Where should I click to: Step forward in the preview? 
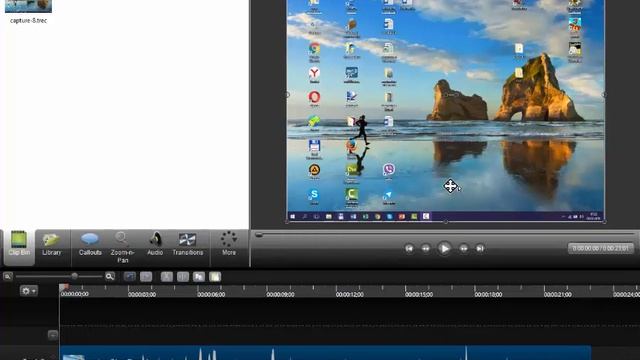[464, 248]
